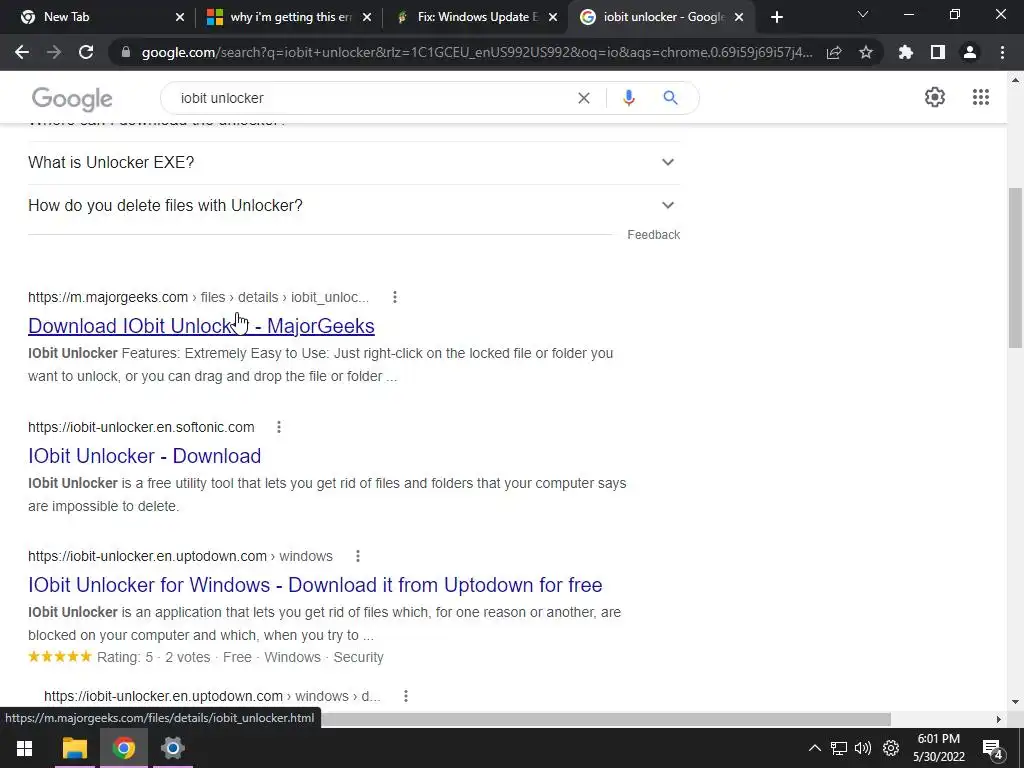This screenshot has width=1024, height=768.
Task: Click the browser forward arrow
Action: pyautogui.click(x=54, y=52)
